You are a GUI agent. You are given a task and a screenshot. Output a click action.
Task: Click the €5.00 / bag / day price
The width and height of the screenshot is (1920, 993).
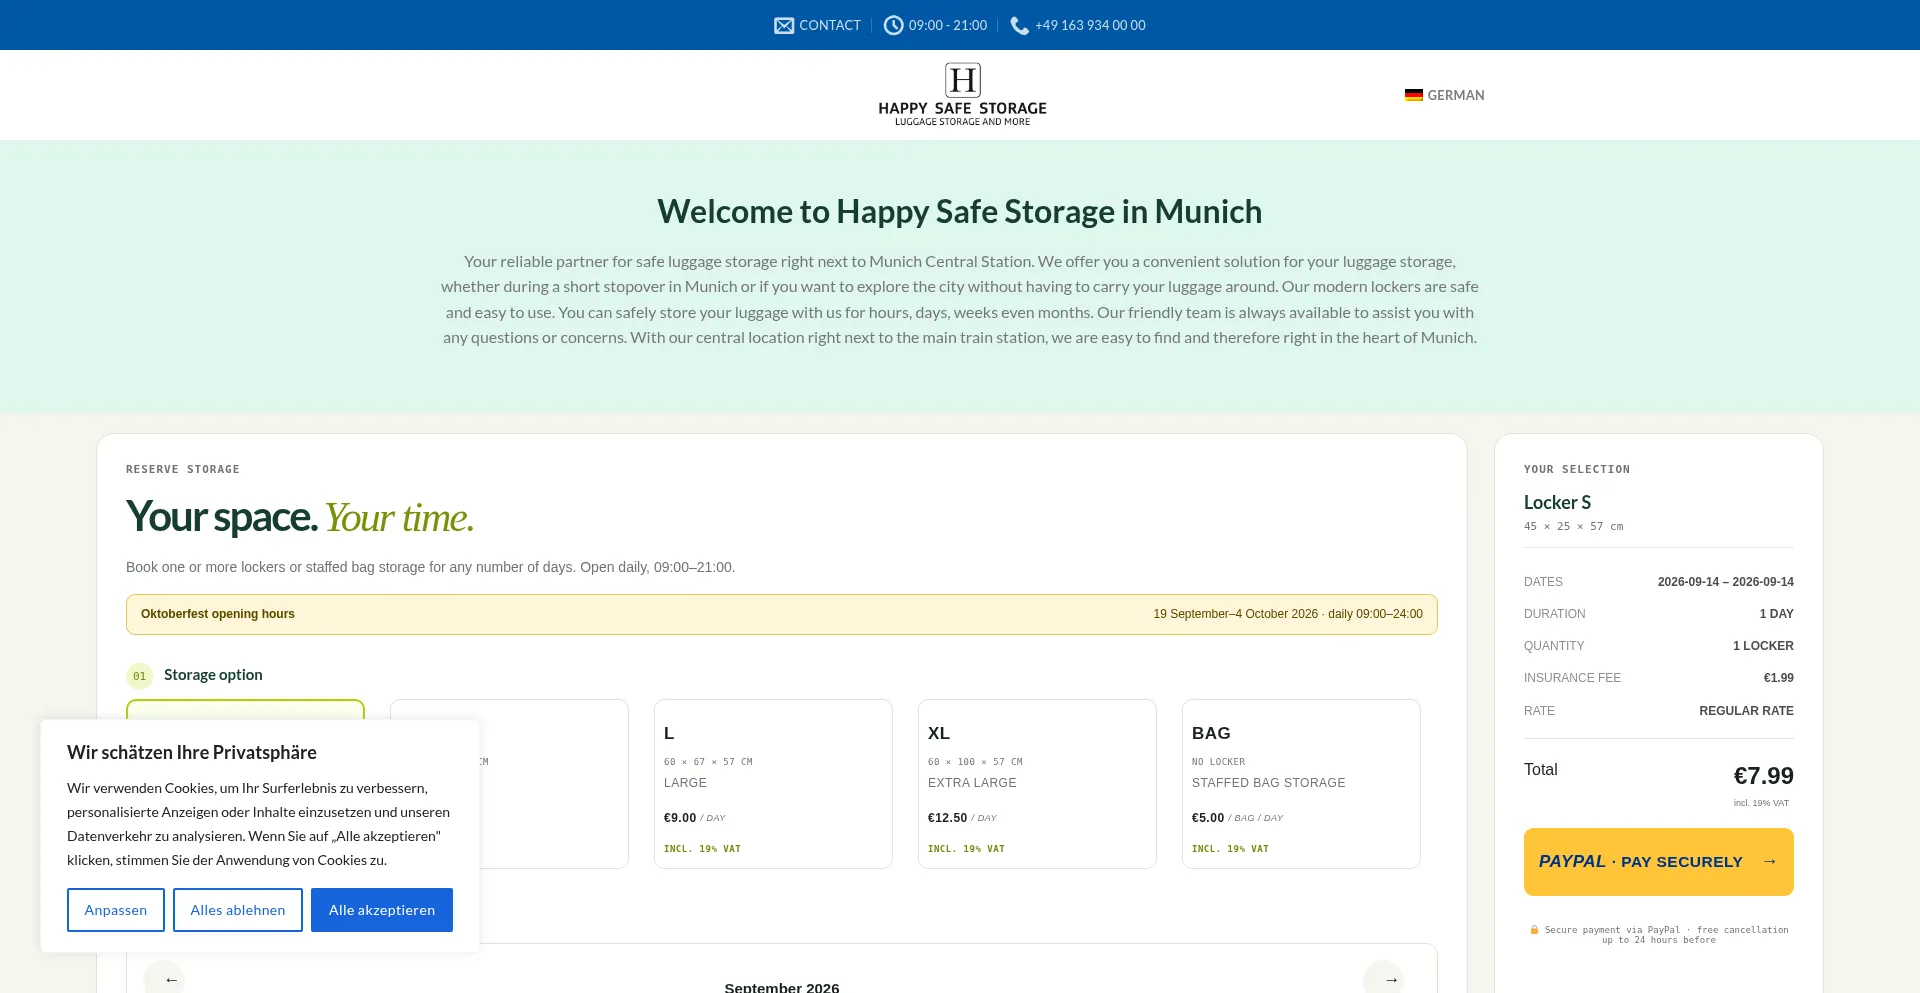click(1237, 818)
